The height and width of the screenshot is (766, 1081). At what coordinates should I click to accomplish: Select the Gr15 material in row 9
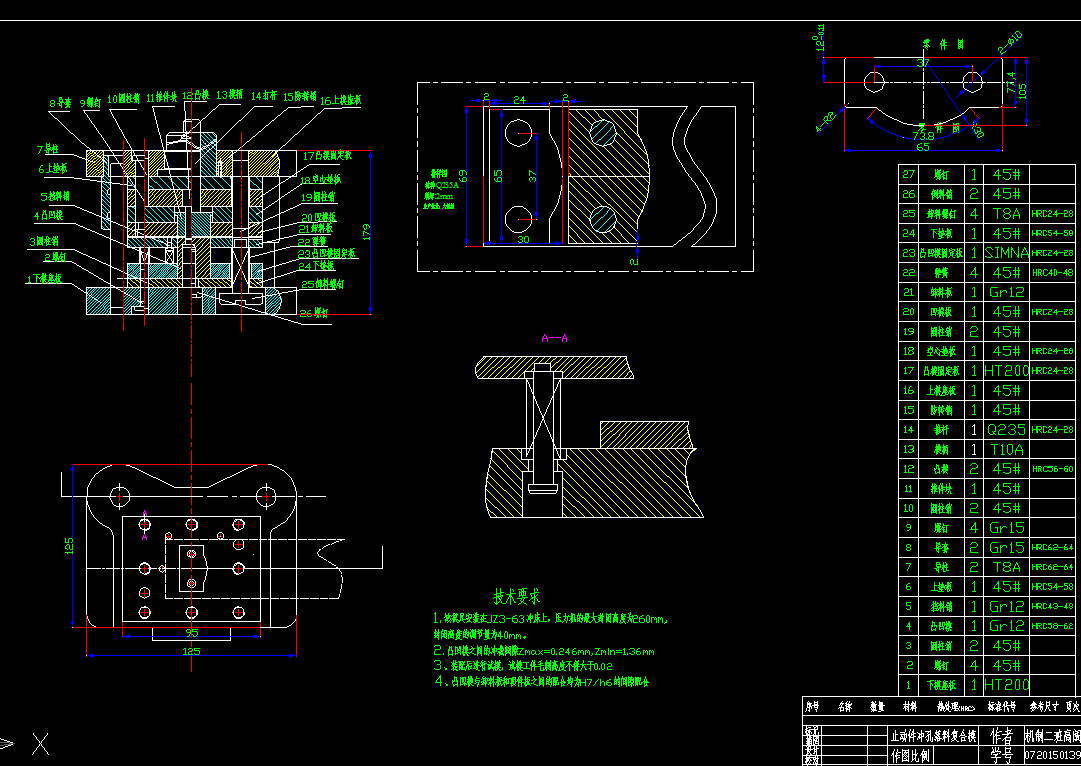[1007, 528]
